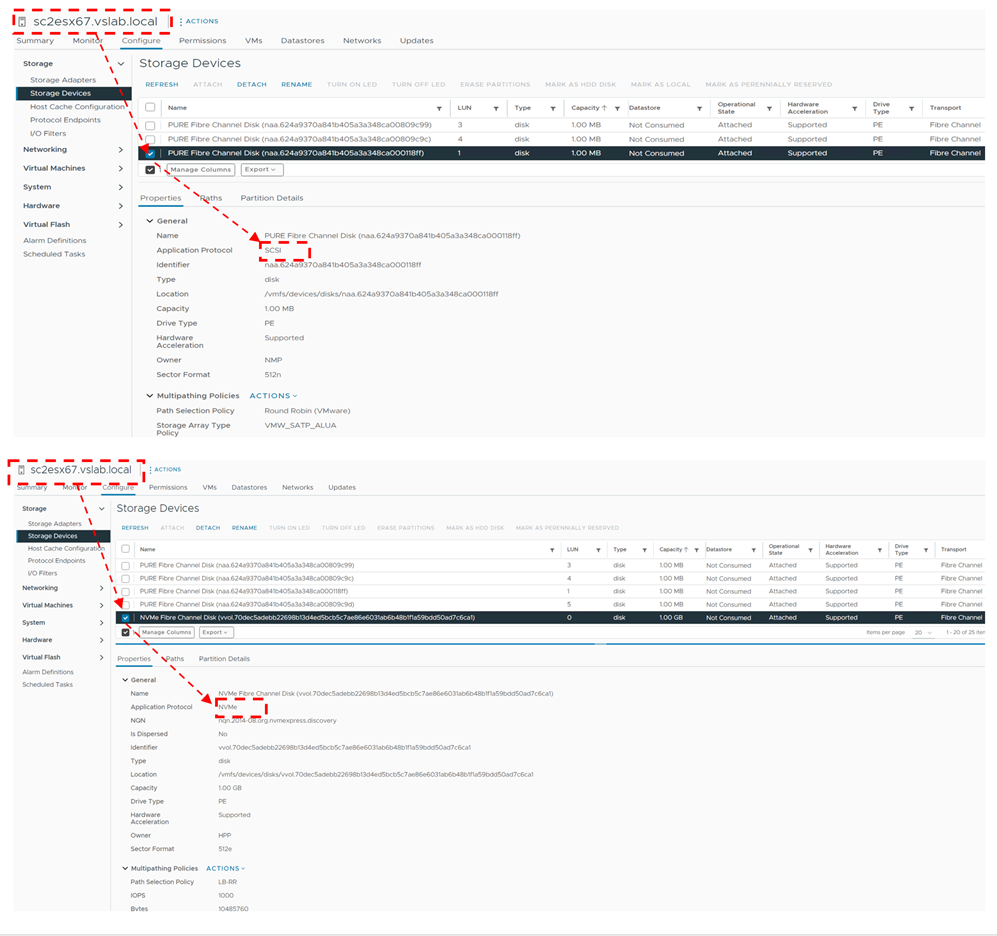Viewport: 997px width, 936px height.
Task: Expand Virtual Machines sidebar section, upper screenshot
Action: click(x=121, y=169)
